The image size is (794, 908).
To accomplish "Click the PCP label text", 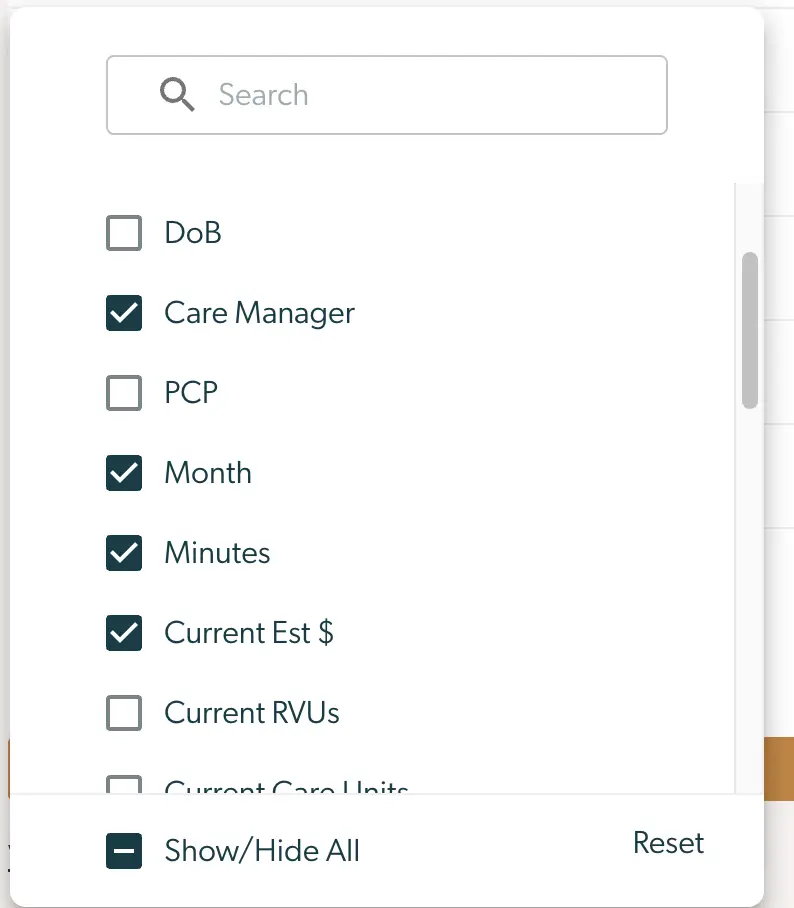I will click(x=190, y=393).
